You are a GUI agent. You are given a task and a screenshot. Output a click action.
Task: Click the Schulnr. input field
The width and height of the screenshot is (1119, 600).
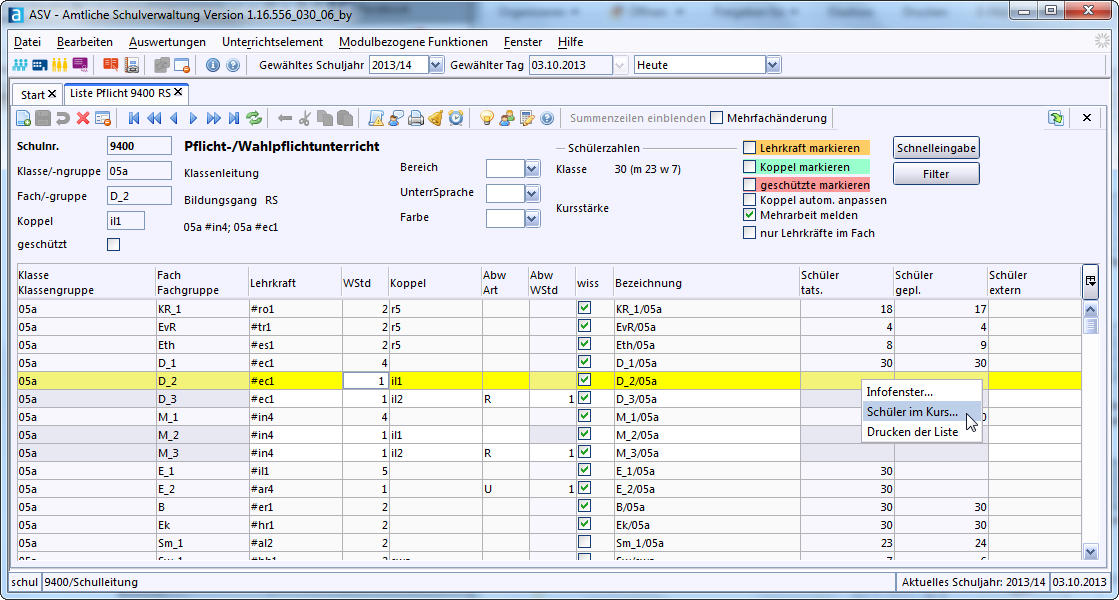tap(139, 146)
